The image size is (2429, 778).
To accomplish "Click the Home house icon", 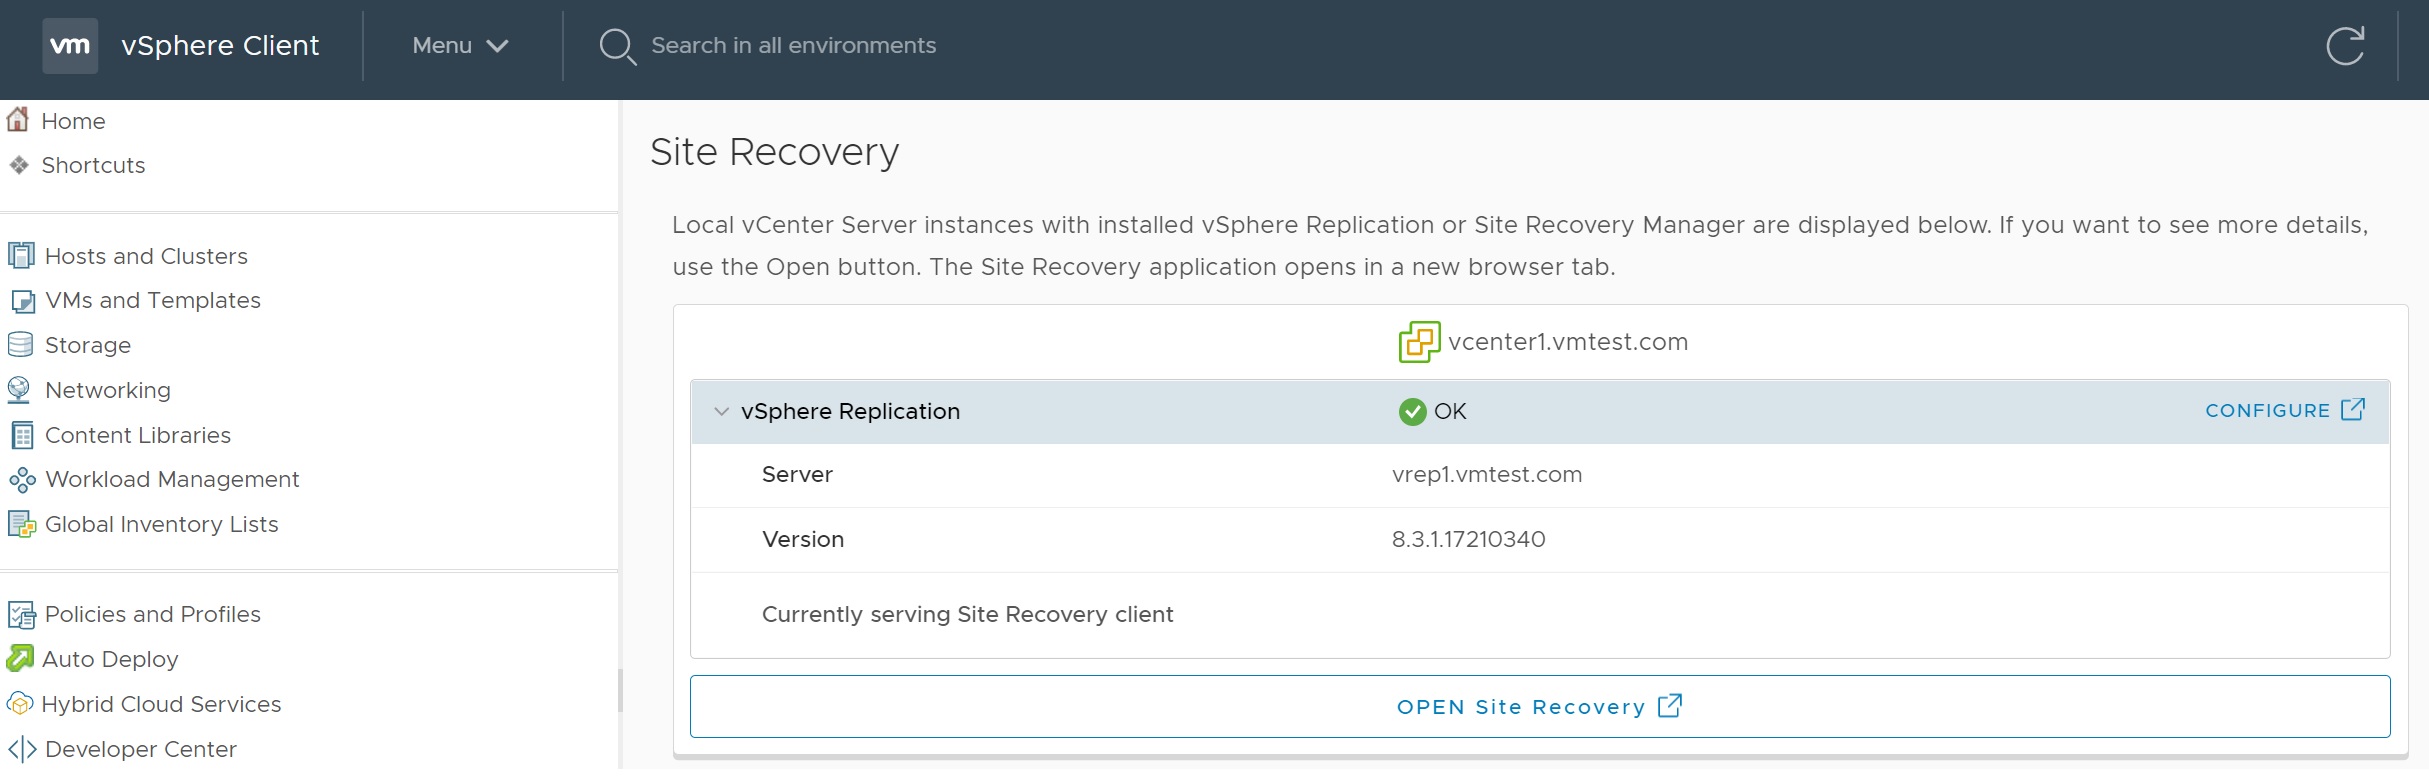I will [18, 120].
